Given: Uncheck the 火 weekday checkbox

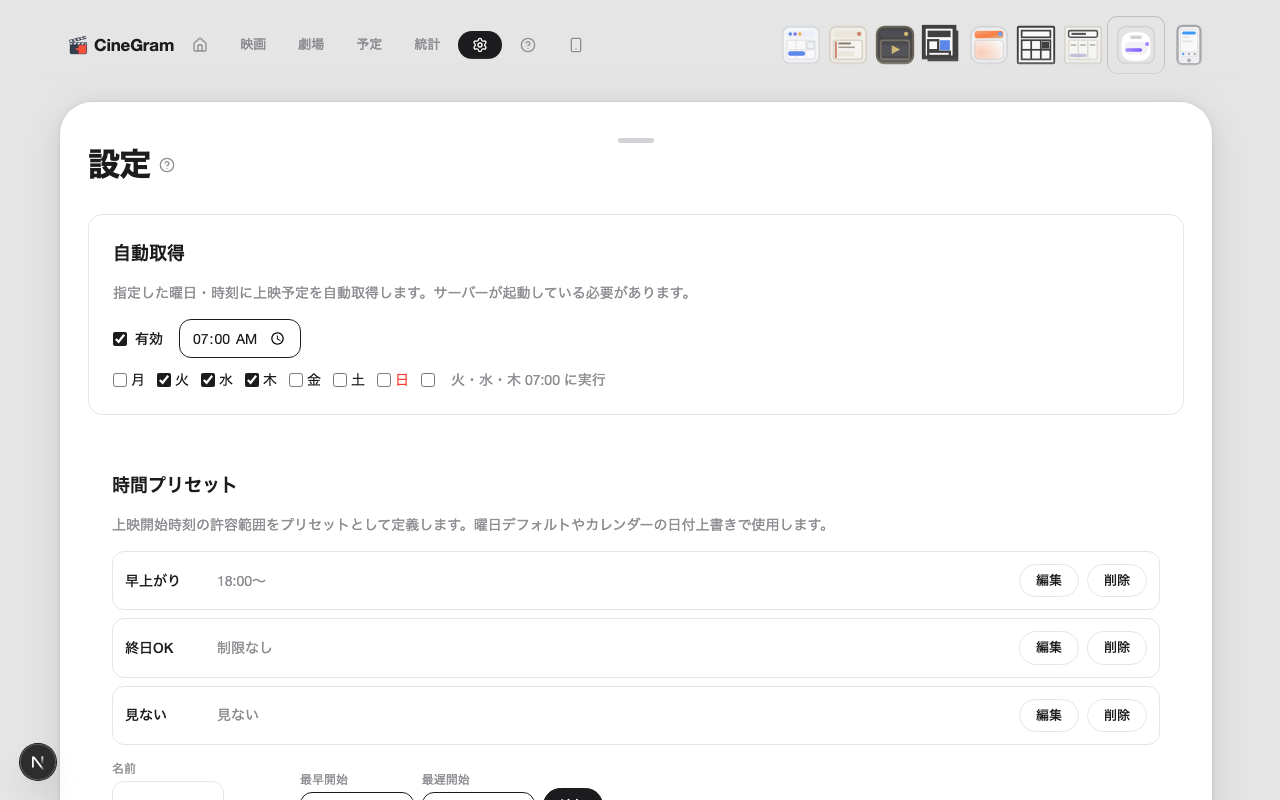Looking at the screenshot, I should click(163, 380).
